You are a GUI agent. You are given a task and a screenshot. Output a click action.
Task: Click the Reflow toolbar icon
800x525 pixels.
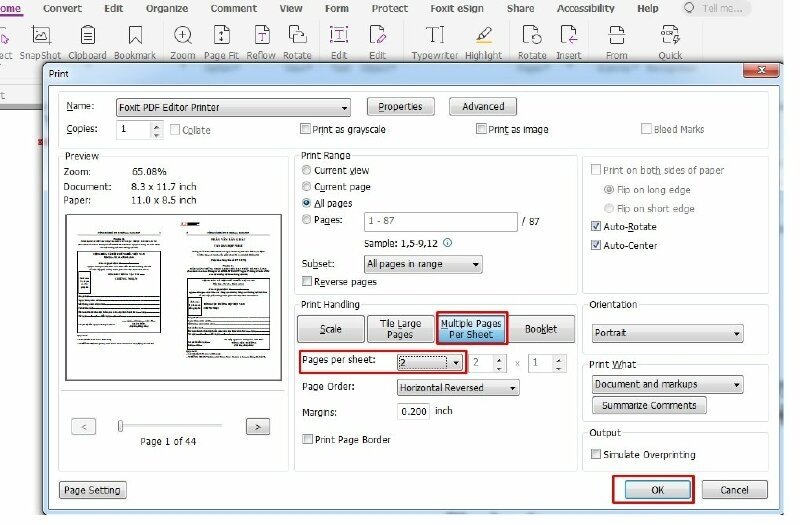pos(261,36)
